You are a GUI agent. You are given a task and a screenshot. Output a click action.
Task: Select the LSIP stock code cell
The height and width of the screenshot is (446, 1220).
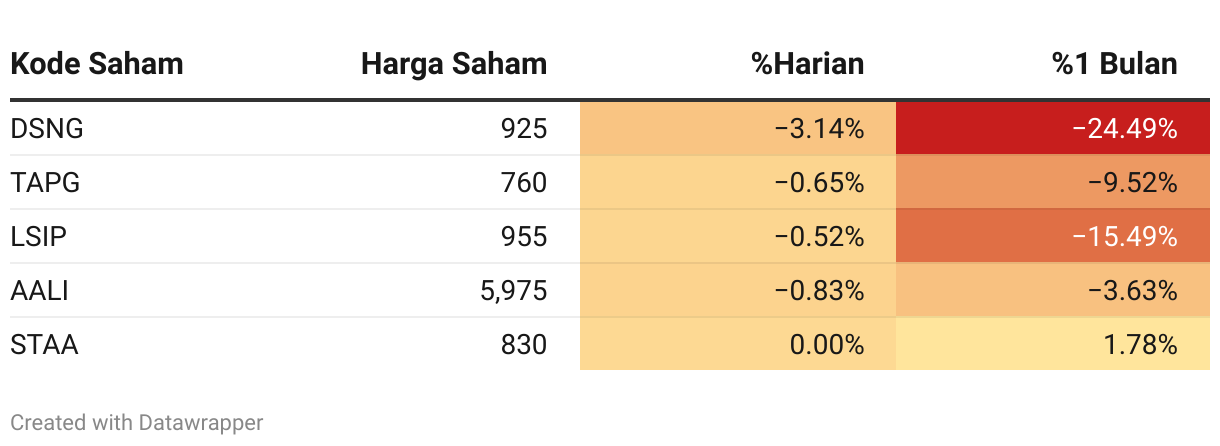[39, 237]
